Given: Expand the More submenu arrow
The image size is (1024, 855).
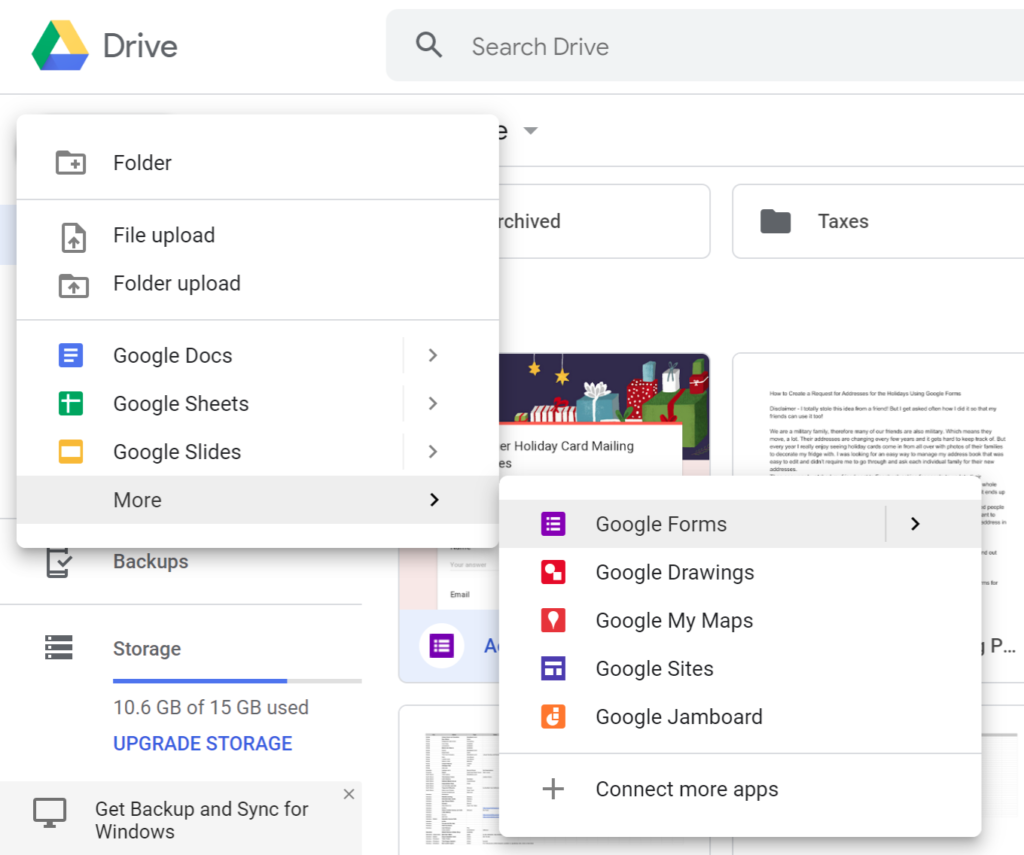Looking at the screenshot, I should [434, 500].
